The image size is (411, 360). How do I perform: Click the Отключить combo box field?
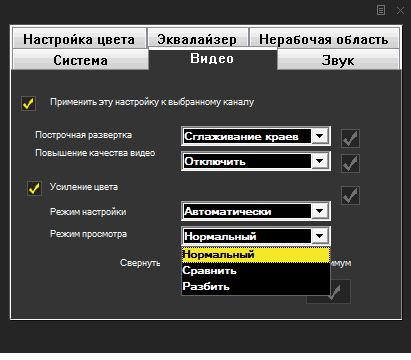pyautogui.click(x=256, y=161)
